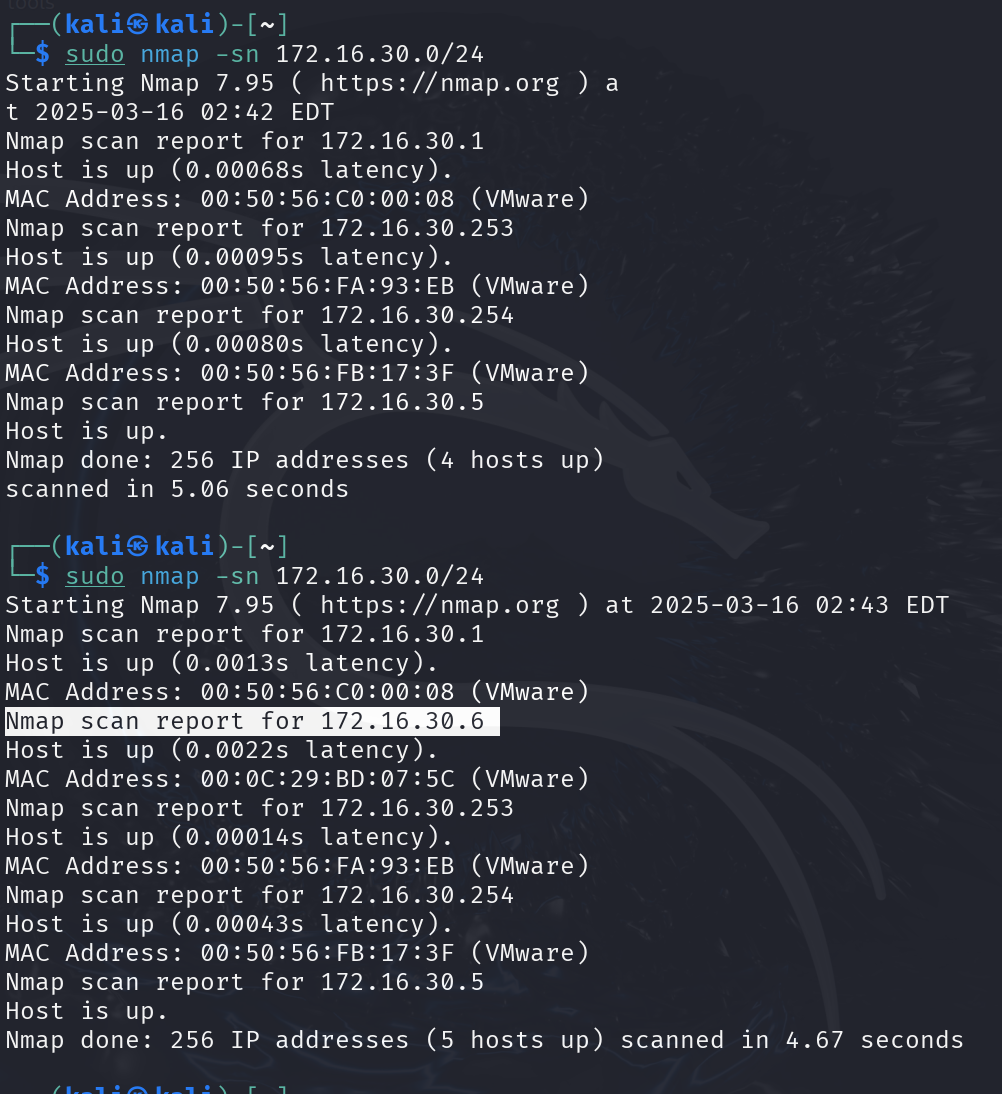Click the second prompt's dollar sign
The width and height of the screenshot is (1002, 1094).
pos(43,576)
